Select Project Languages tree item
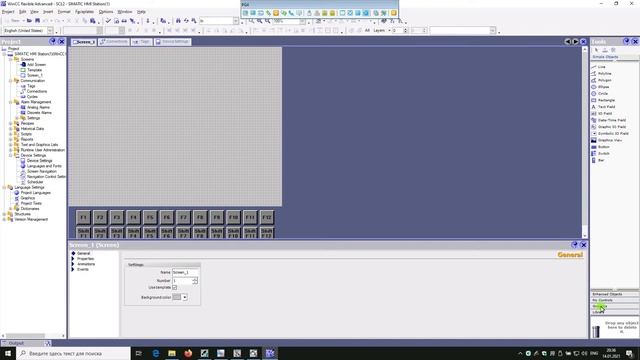640x360 pixels. click(36, 193)
